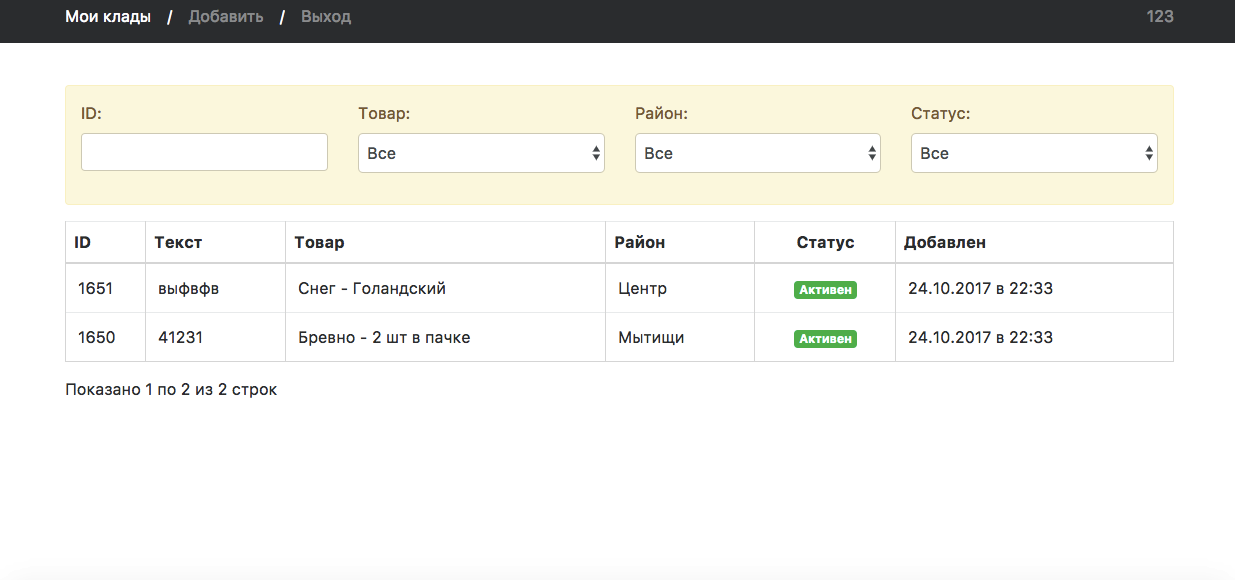
Task: Sort table by ID column header
Action: point(83,242)
